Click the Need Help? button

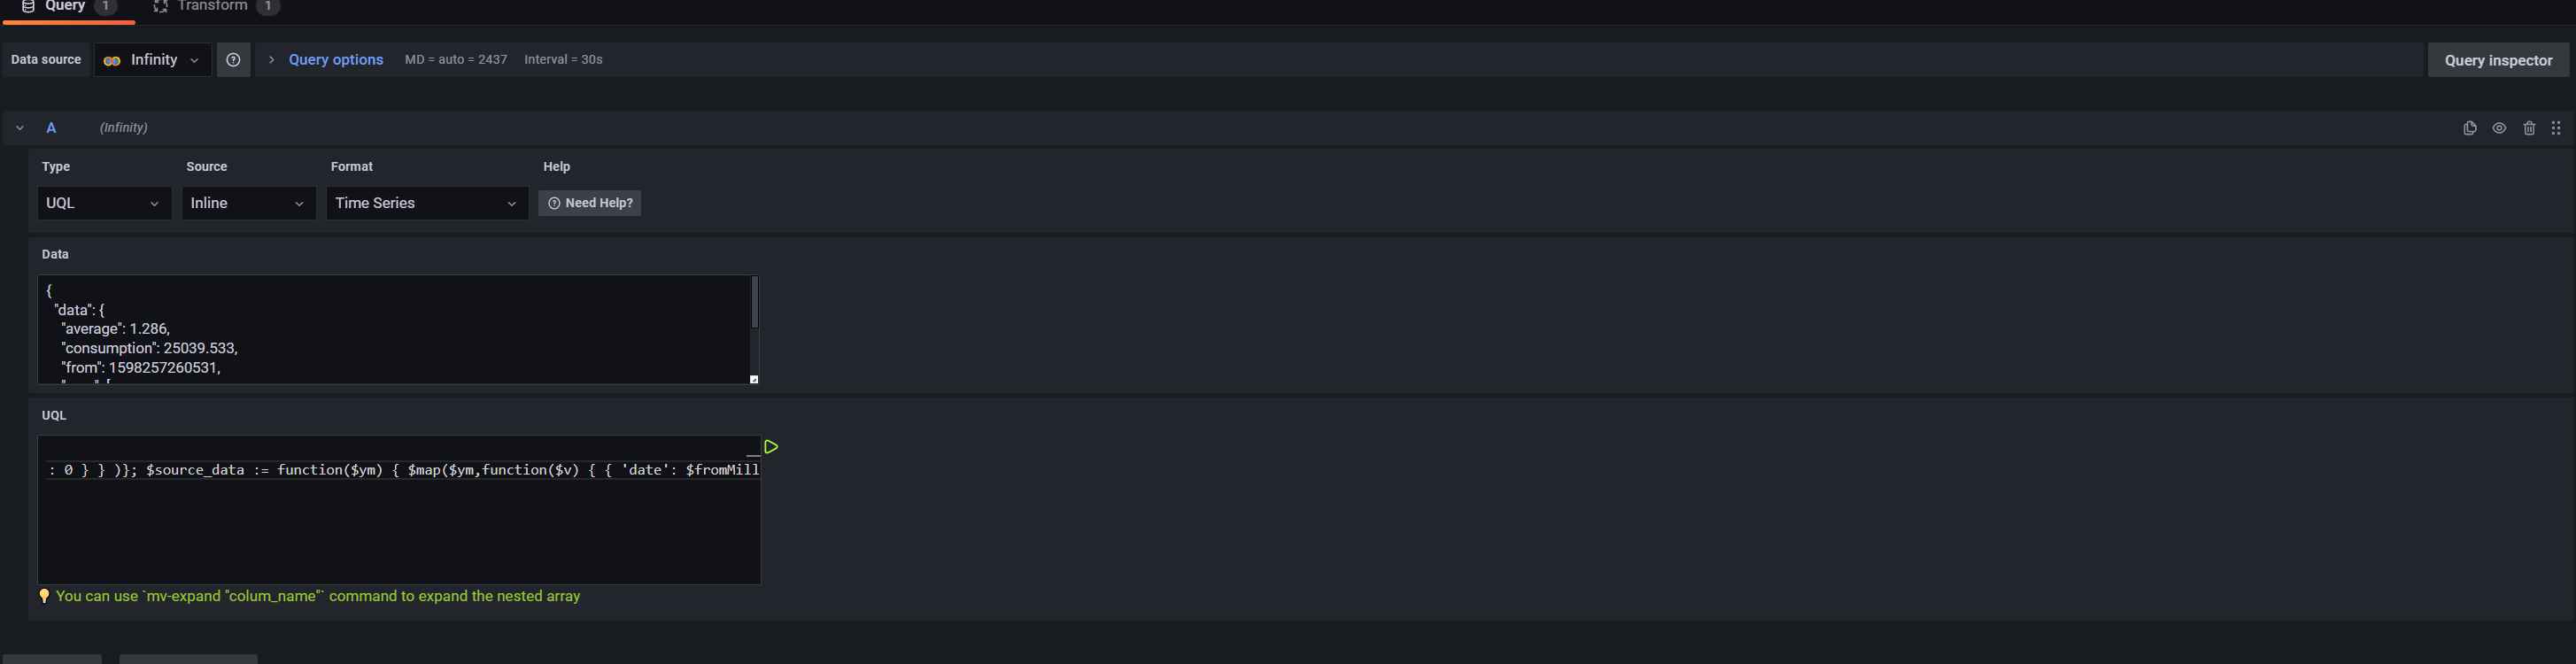[589, 203]
